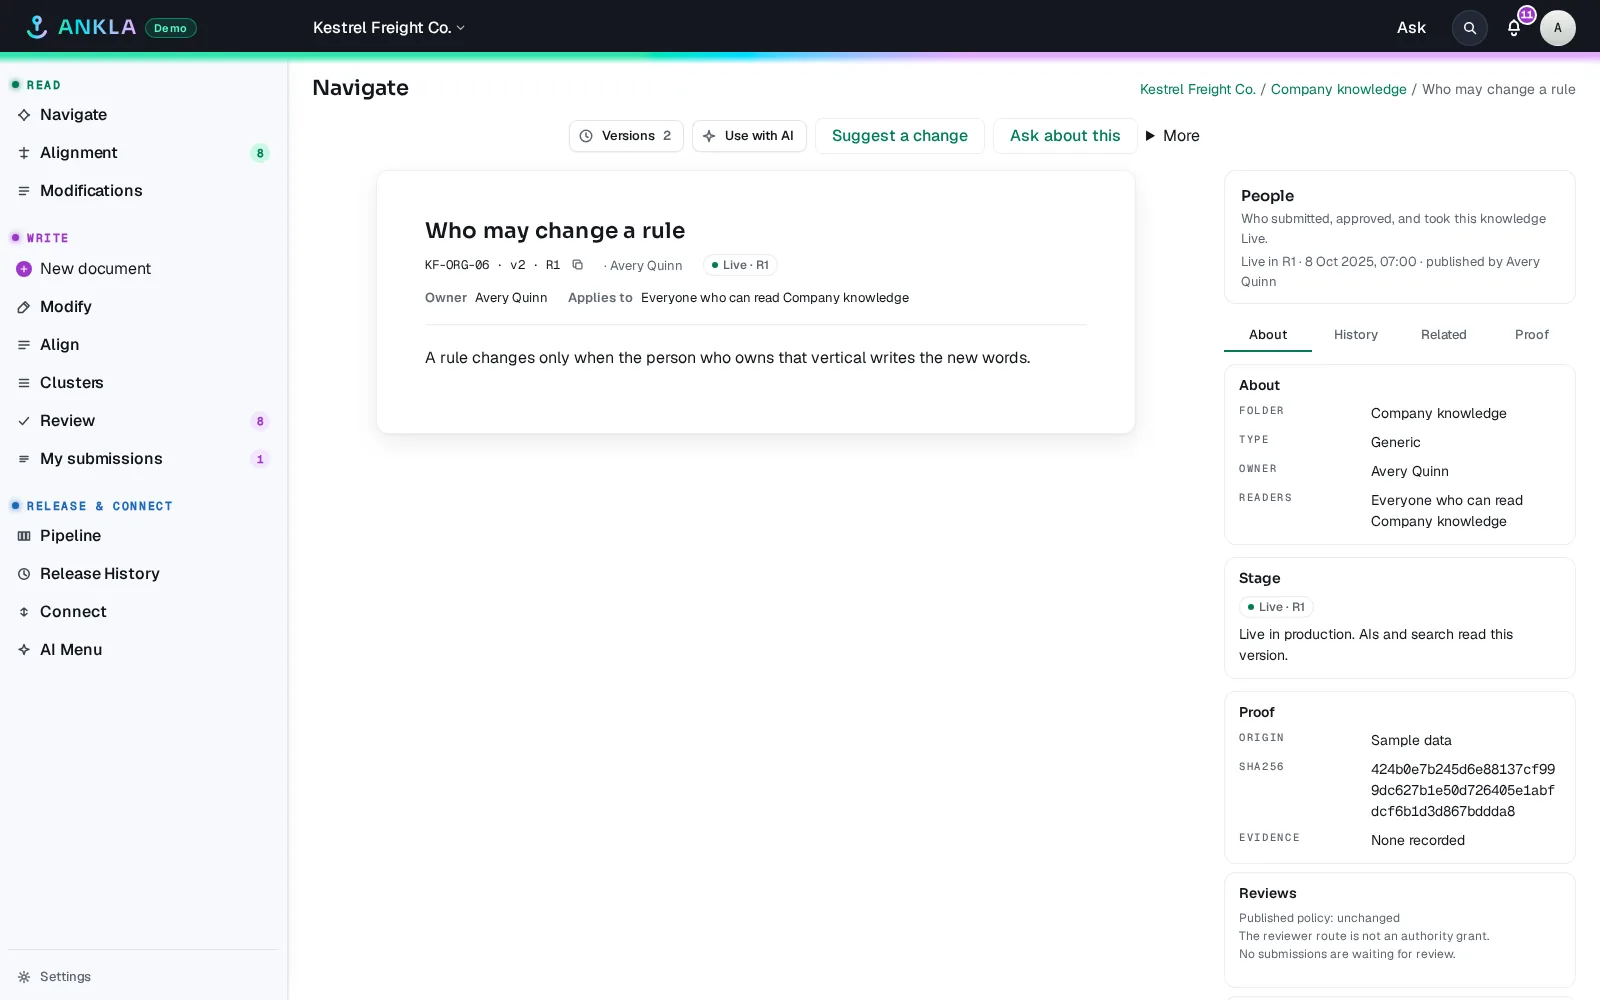Select the Related tab

tap(1443, 335)
